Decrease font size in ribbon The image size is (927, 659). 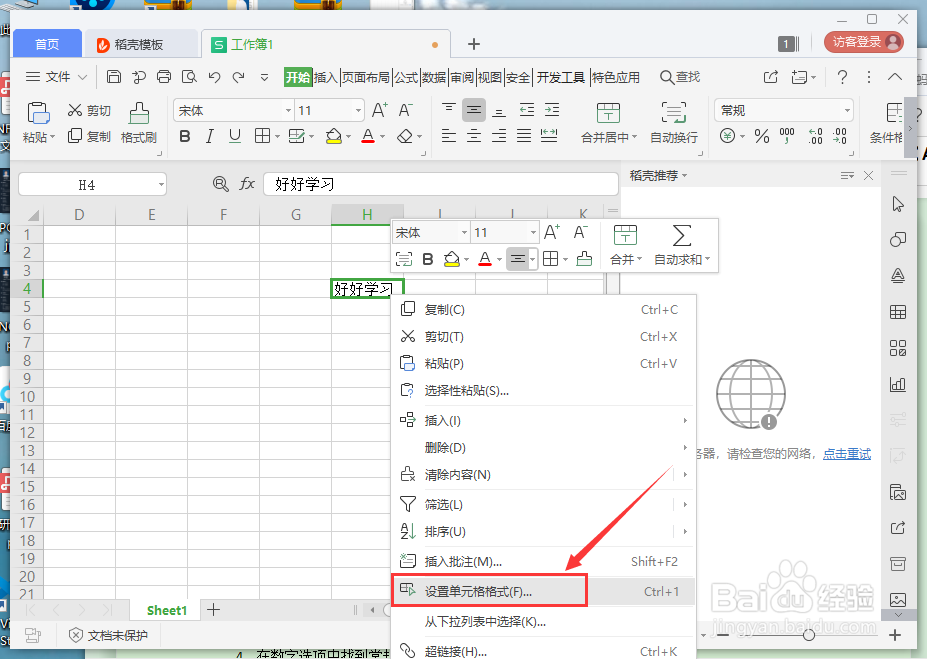[405, 110]
